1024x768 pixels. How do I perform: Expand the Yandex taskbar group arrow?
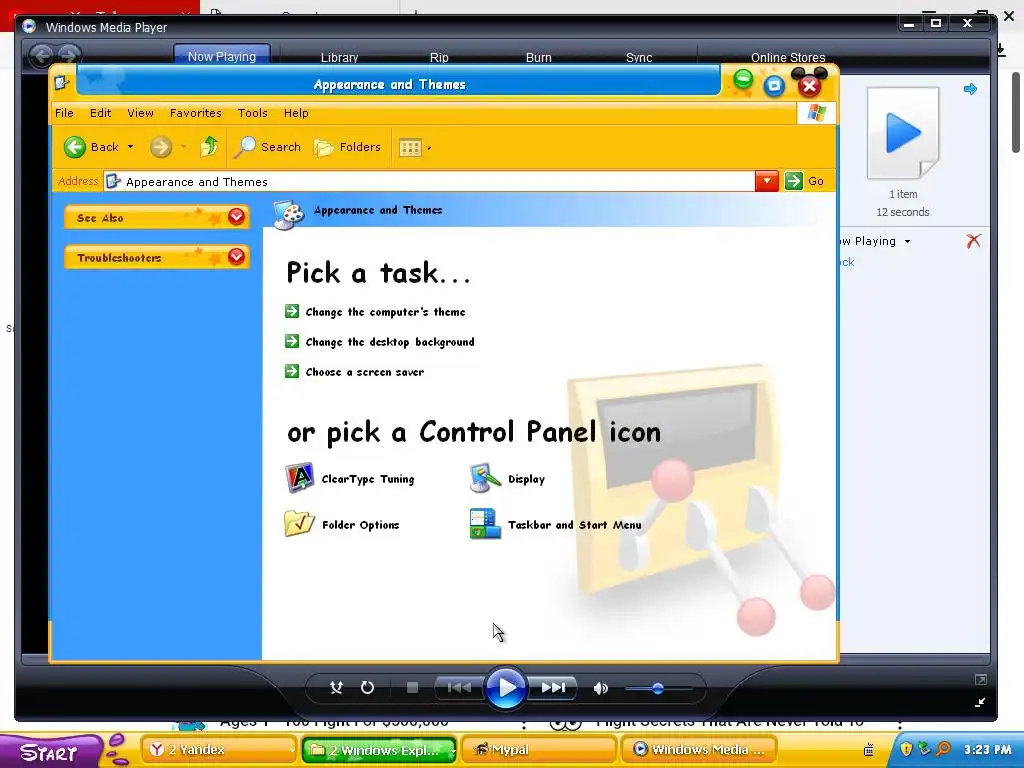click(x=292, y=750)
